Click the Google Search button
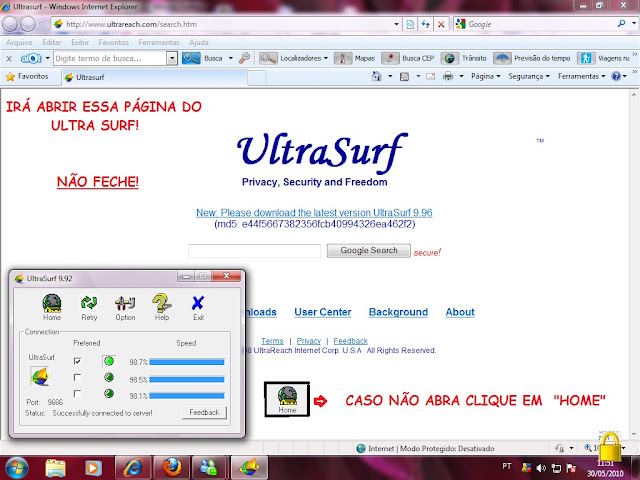640x480 pixels. tap(369, 251)
